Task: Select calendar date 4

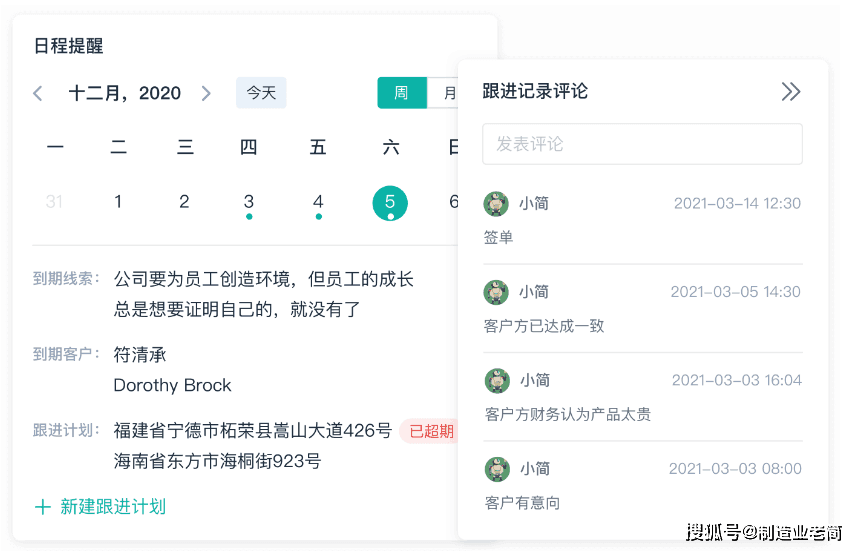Action: [x=318, y=202]
